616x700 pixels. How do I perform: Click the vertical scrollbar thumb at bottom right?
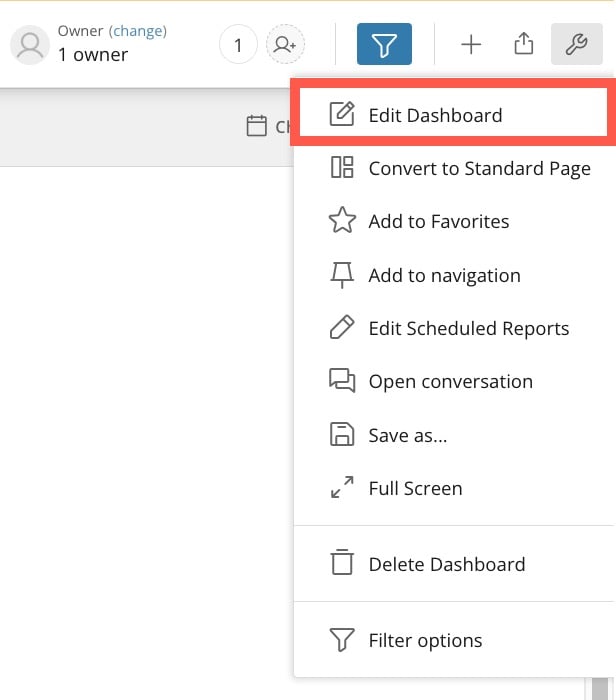[600, 688]
